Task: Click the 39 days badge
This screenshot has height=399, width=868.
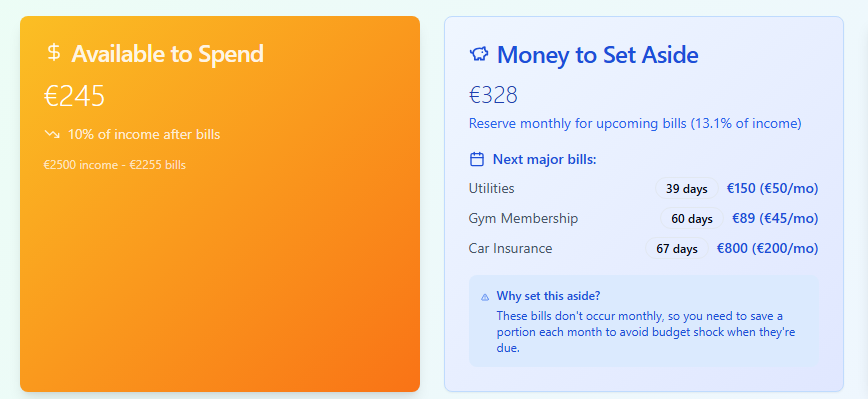Action: (686, 189)
